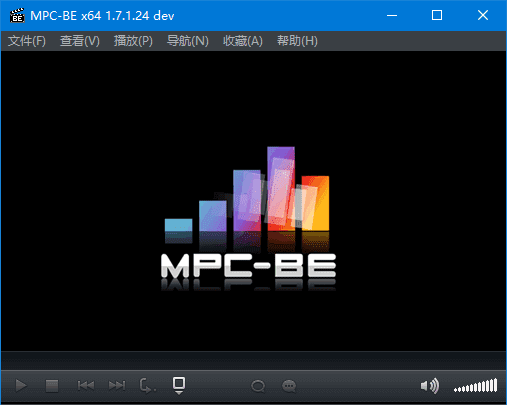
Task: Open the 导航(N) menu
Action: point(187,41)
